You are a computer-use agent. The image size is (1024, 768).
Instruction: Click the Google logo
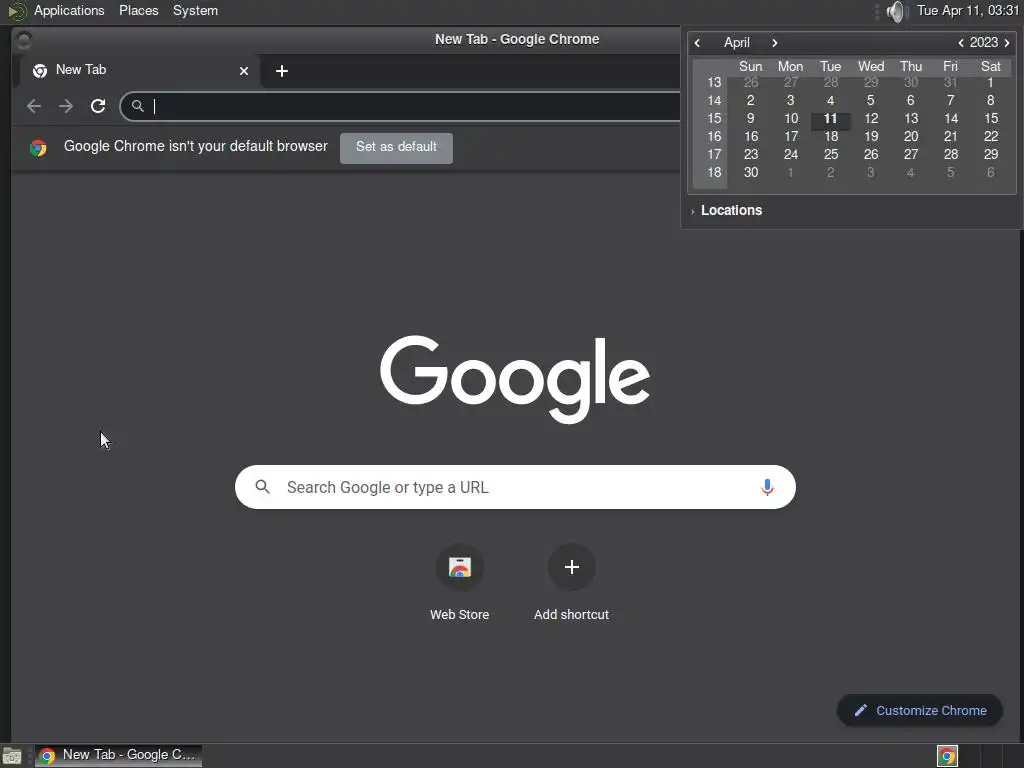515,379
